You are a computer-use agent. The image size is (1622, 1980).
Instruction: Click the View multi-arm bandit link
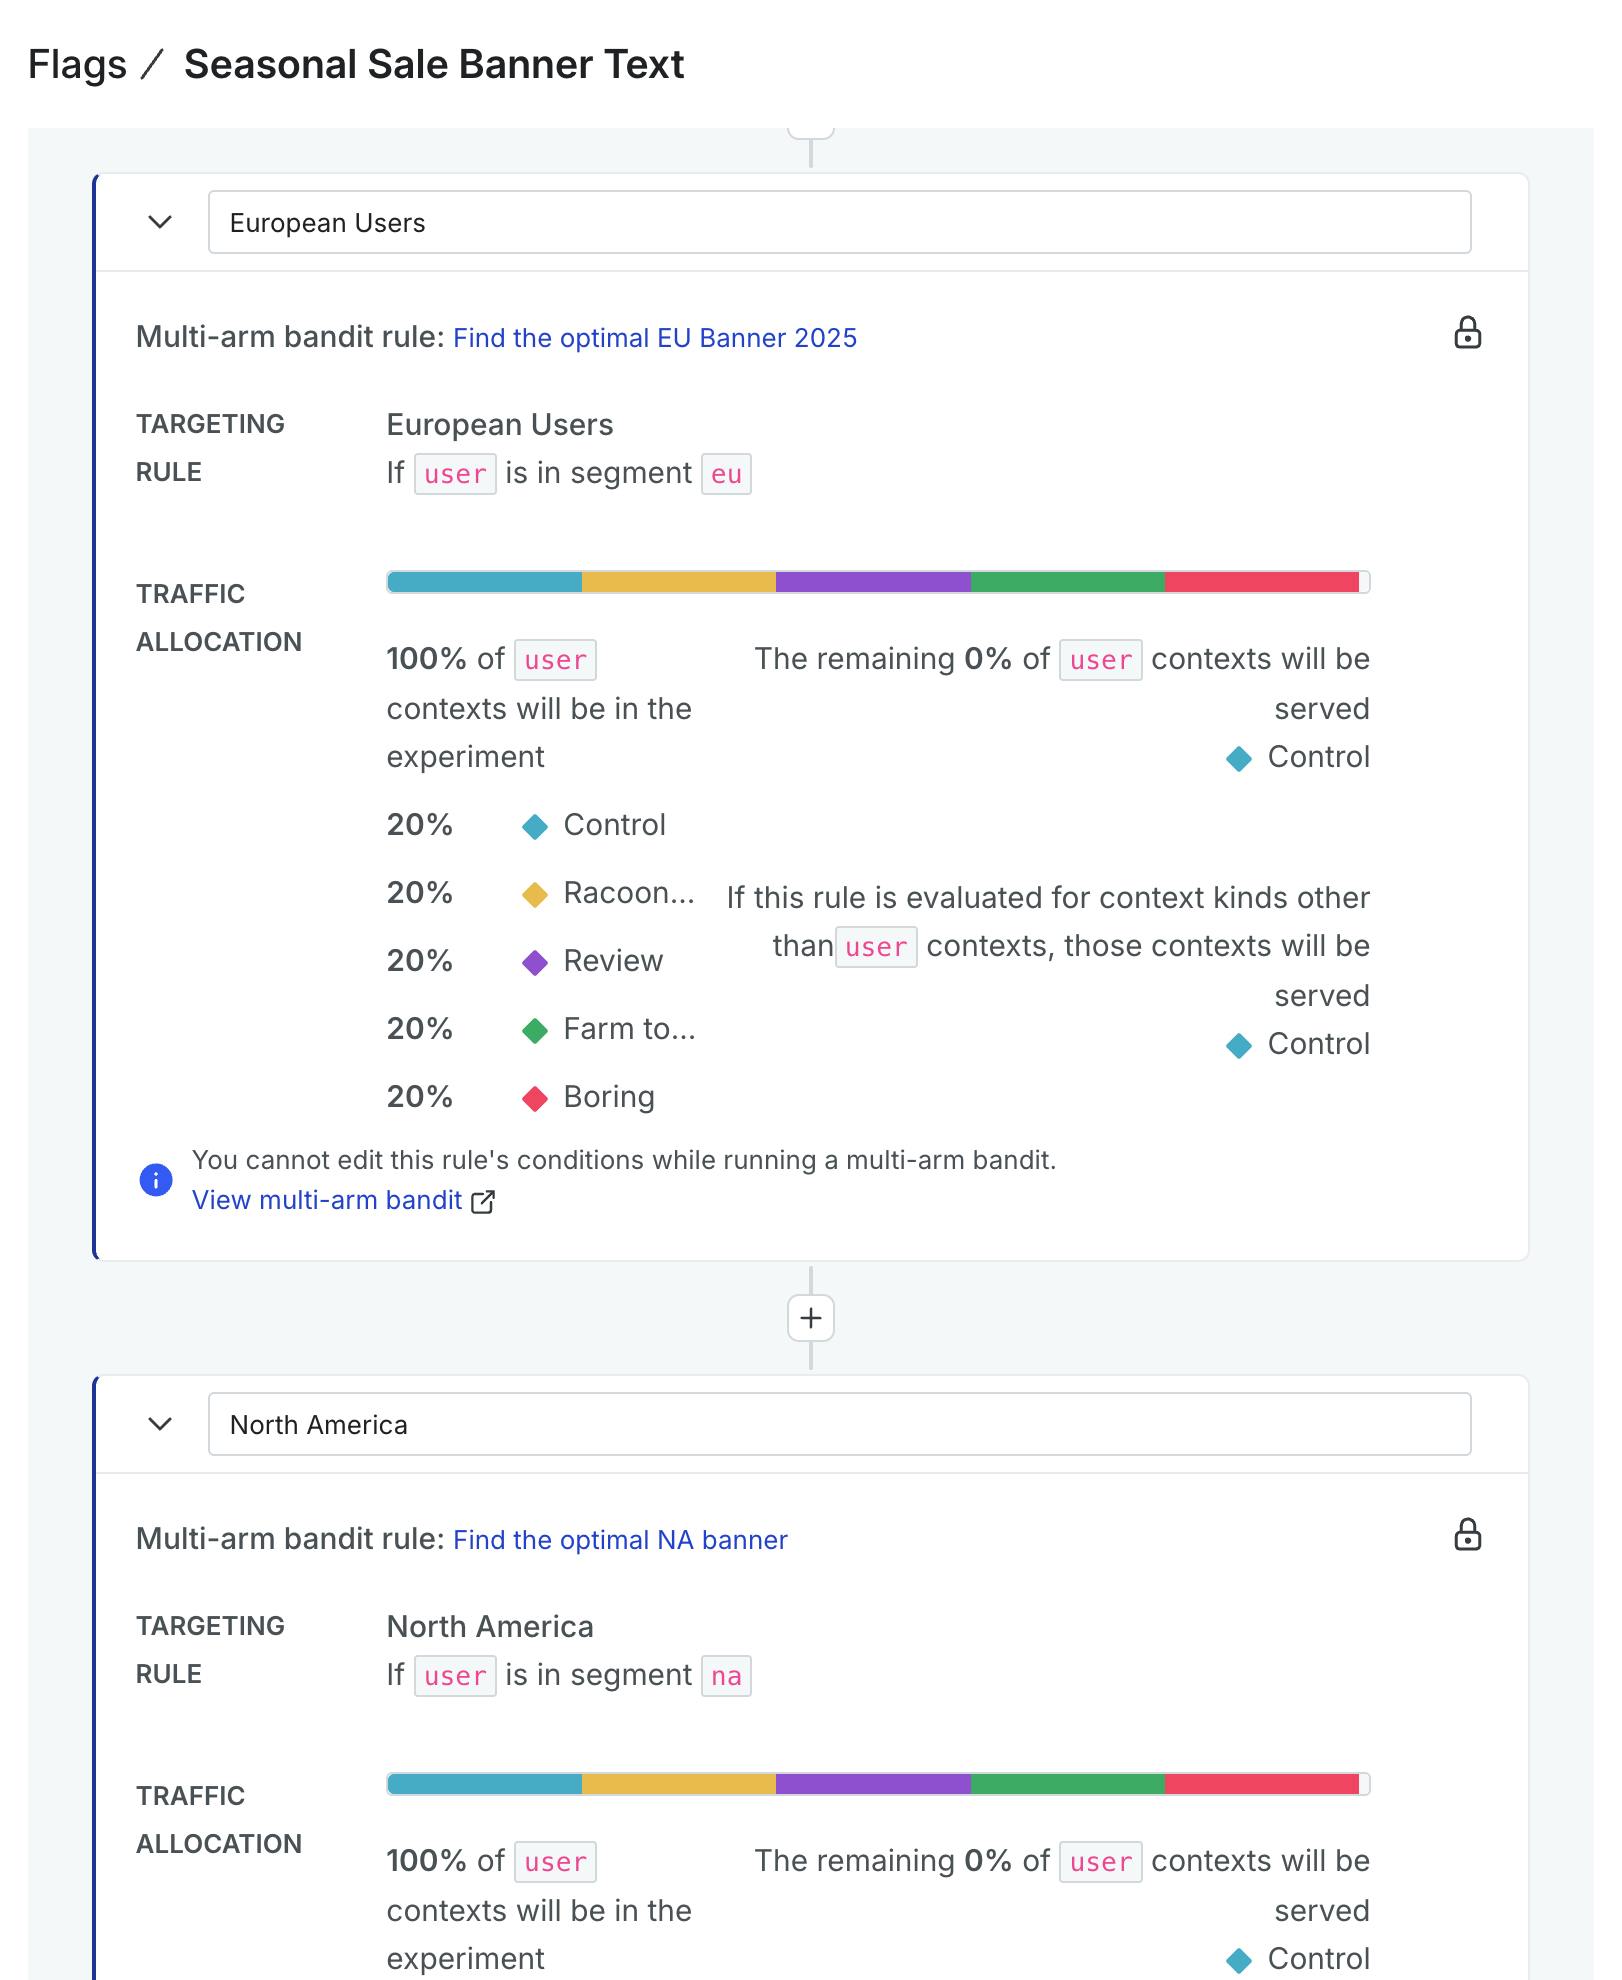(x=327, y=1200)
